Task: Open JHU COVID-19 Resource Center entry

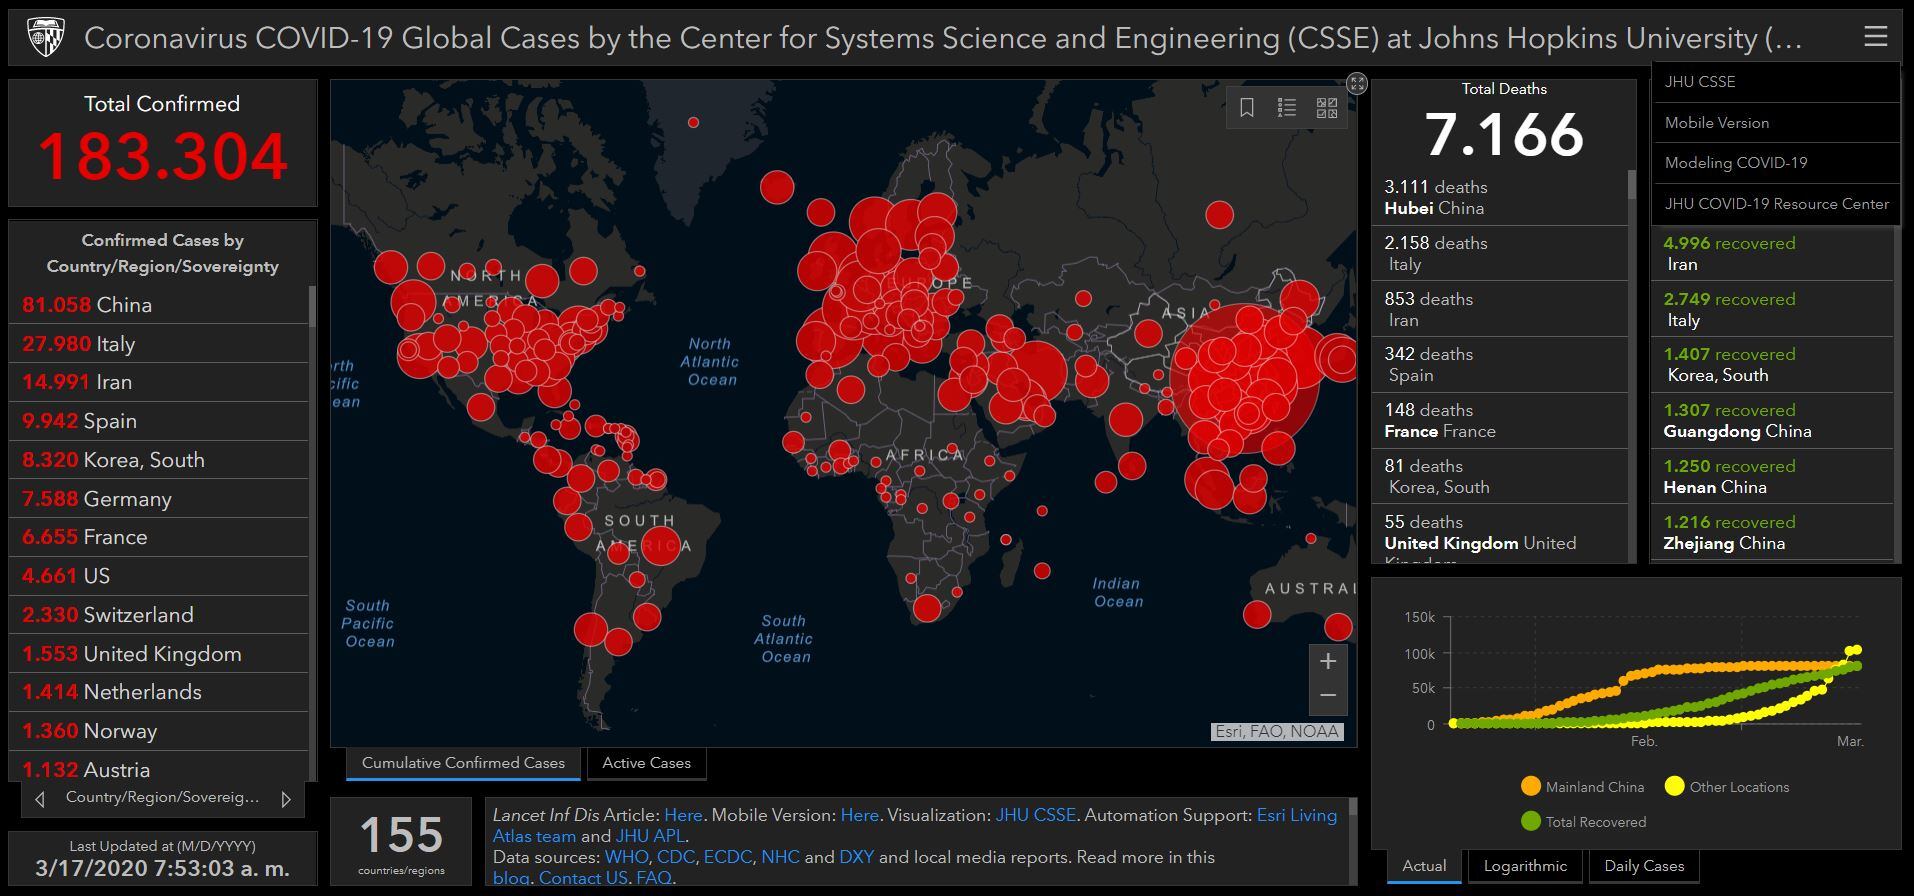Action: point(1776,204)
